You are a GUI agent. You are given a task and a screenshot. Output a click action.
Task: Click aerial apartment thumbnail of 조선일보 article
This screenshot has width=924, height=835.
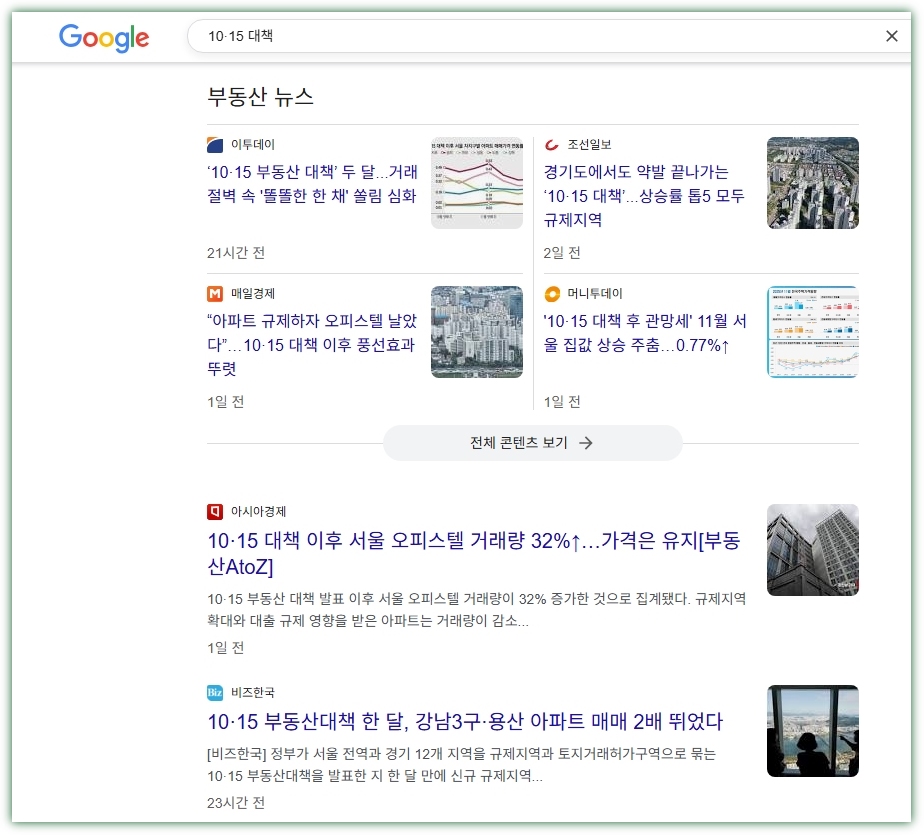(812, 183)
